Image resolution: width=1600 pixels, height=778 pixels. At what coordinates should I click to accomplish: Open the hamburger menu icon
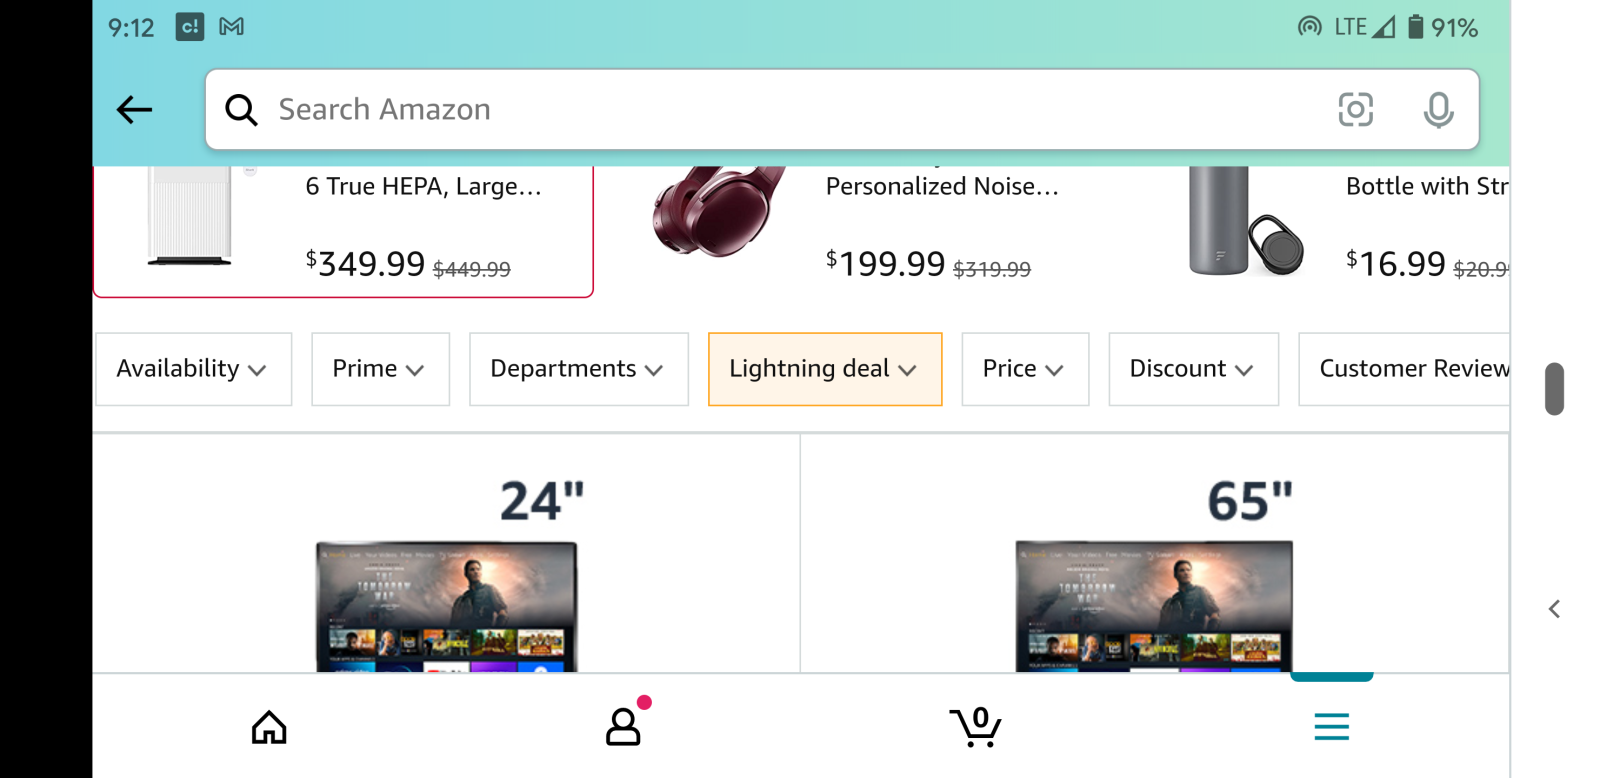tap(1331, 727)
